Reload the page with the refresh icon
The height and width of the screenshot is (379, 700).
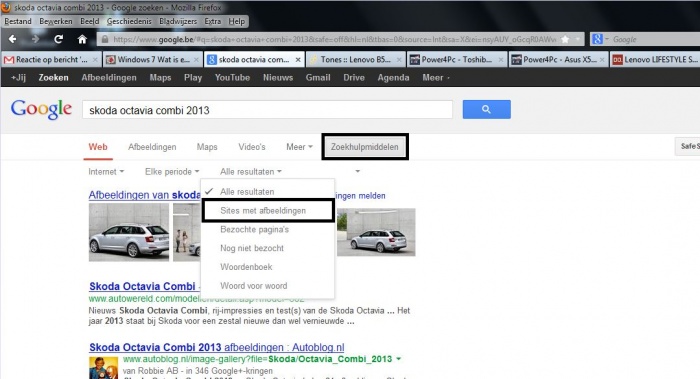coord(58,39)
